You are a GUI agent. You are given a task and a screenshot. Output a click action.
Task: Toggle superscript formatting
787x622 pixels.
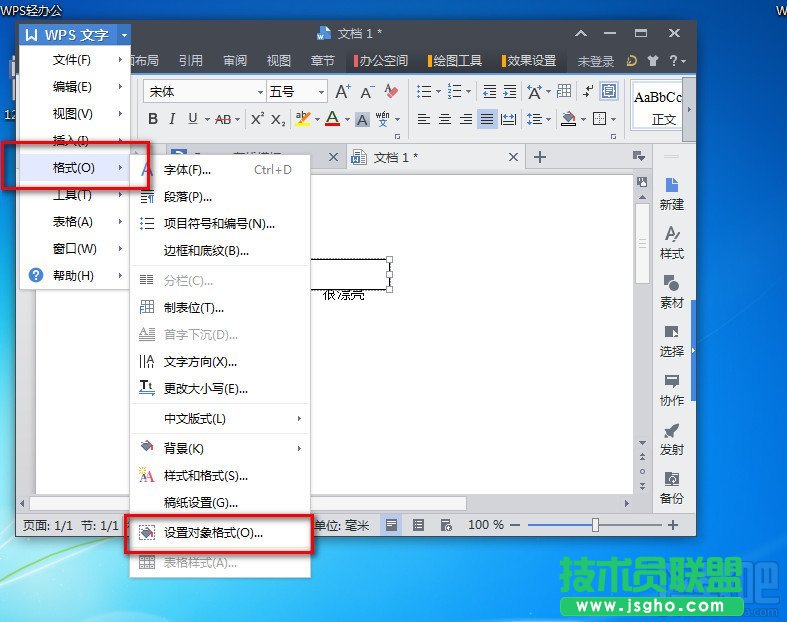pyautogui.click(x=257, y=119)
